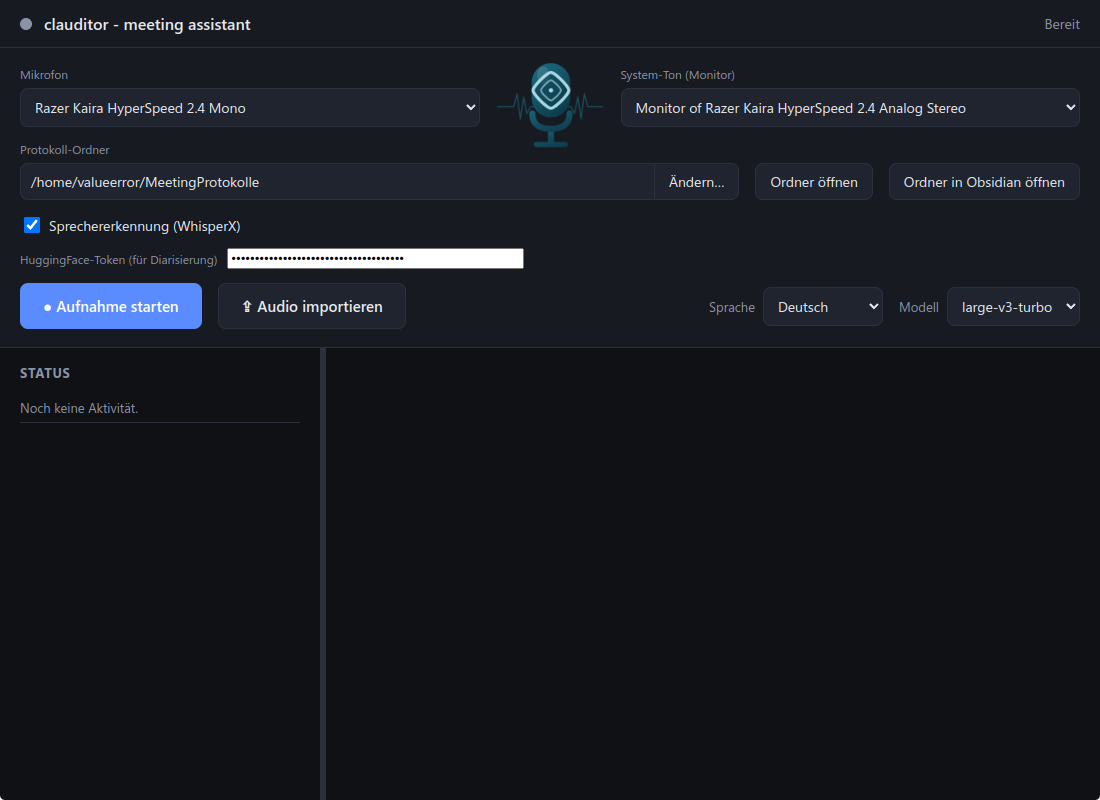Image resolution: width=1100 pixels, height=800 pixels.
Task: Click the HuggingFace-Token (für Diarisierung) label
Action: (x=119, y=260)
